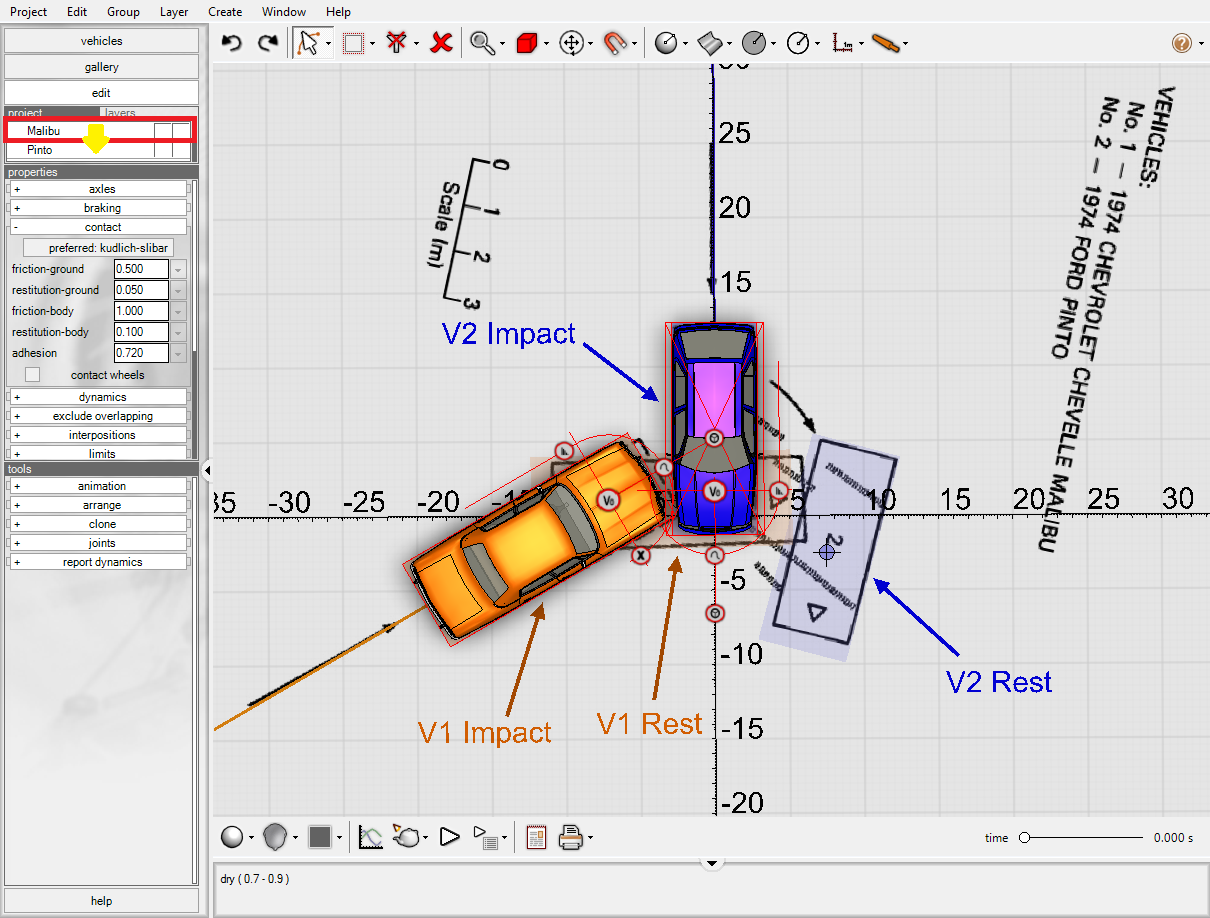This screenshot has height=918, width=1210.
Task: Expand the dynamics properties section
Action: [98, 397]
